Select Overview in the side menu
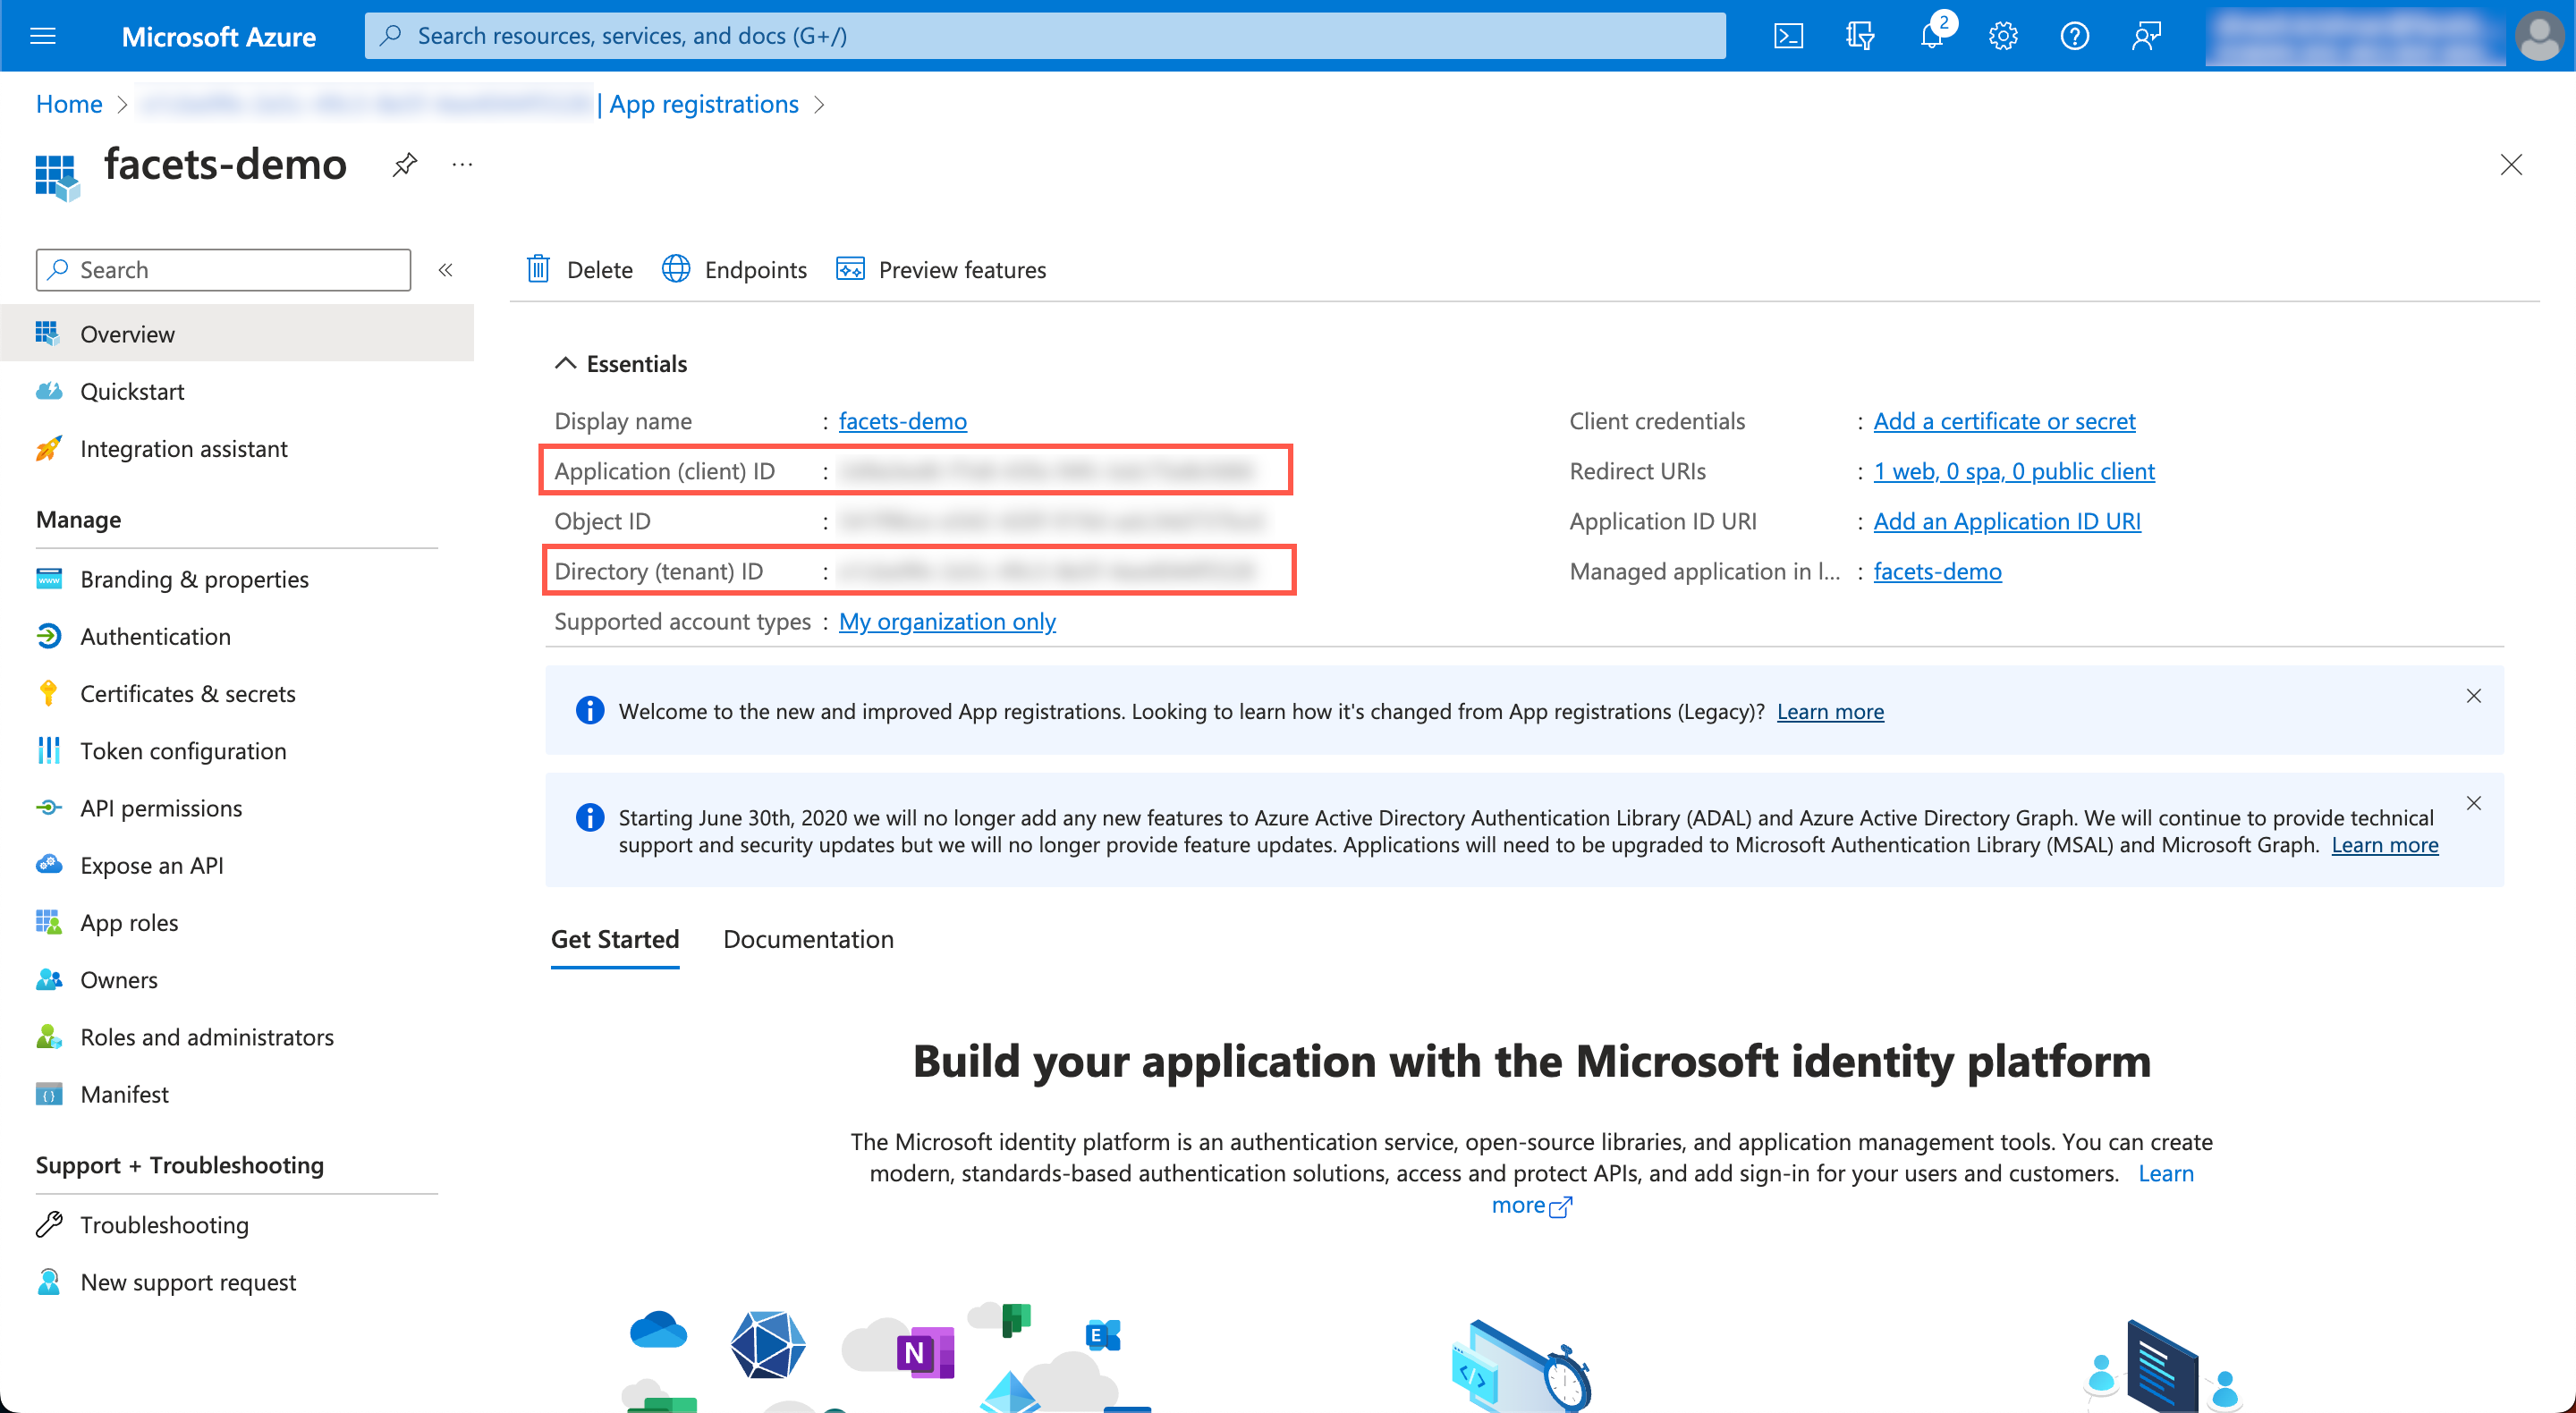This screenshot has width=2576, height=1413. pos(237,334)
